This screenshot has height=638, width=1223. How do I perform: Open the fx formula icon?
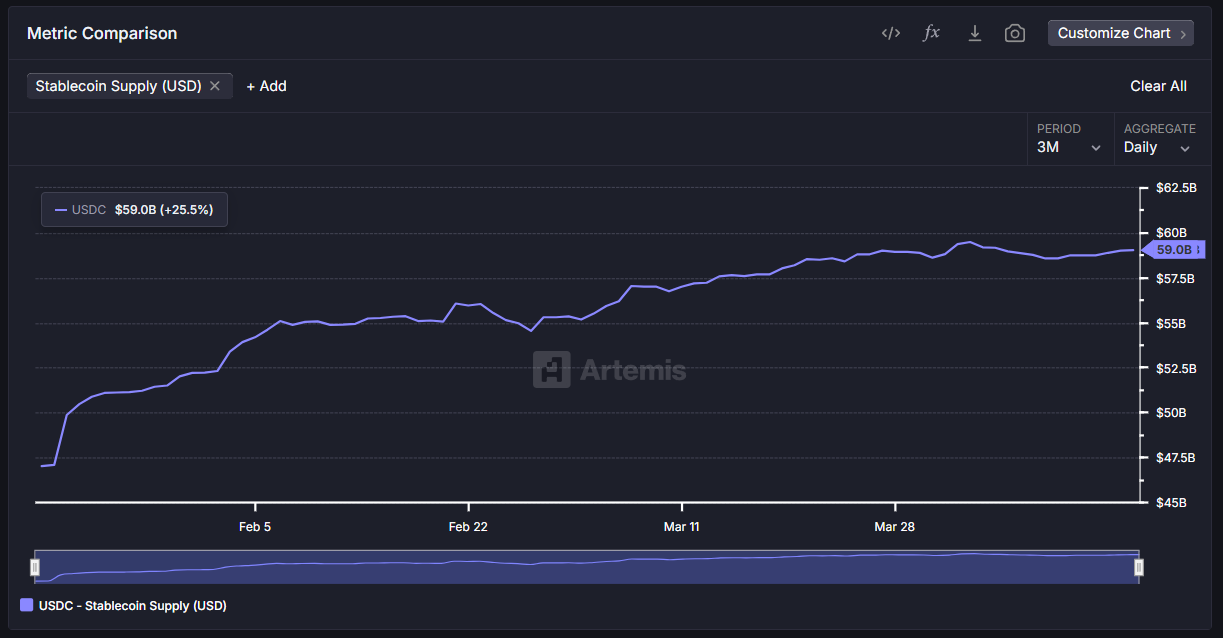932,33
